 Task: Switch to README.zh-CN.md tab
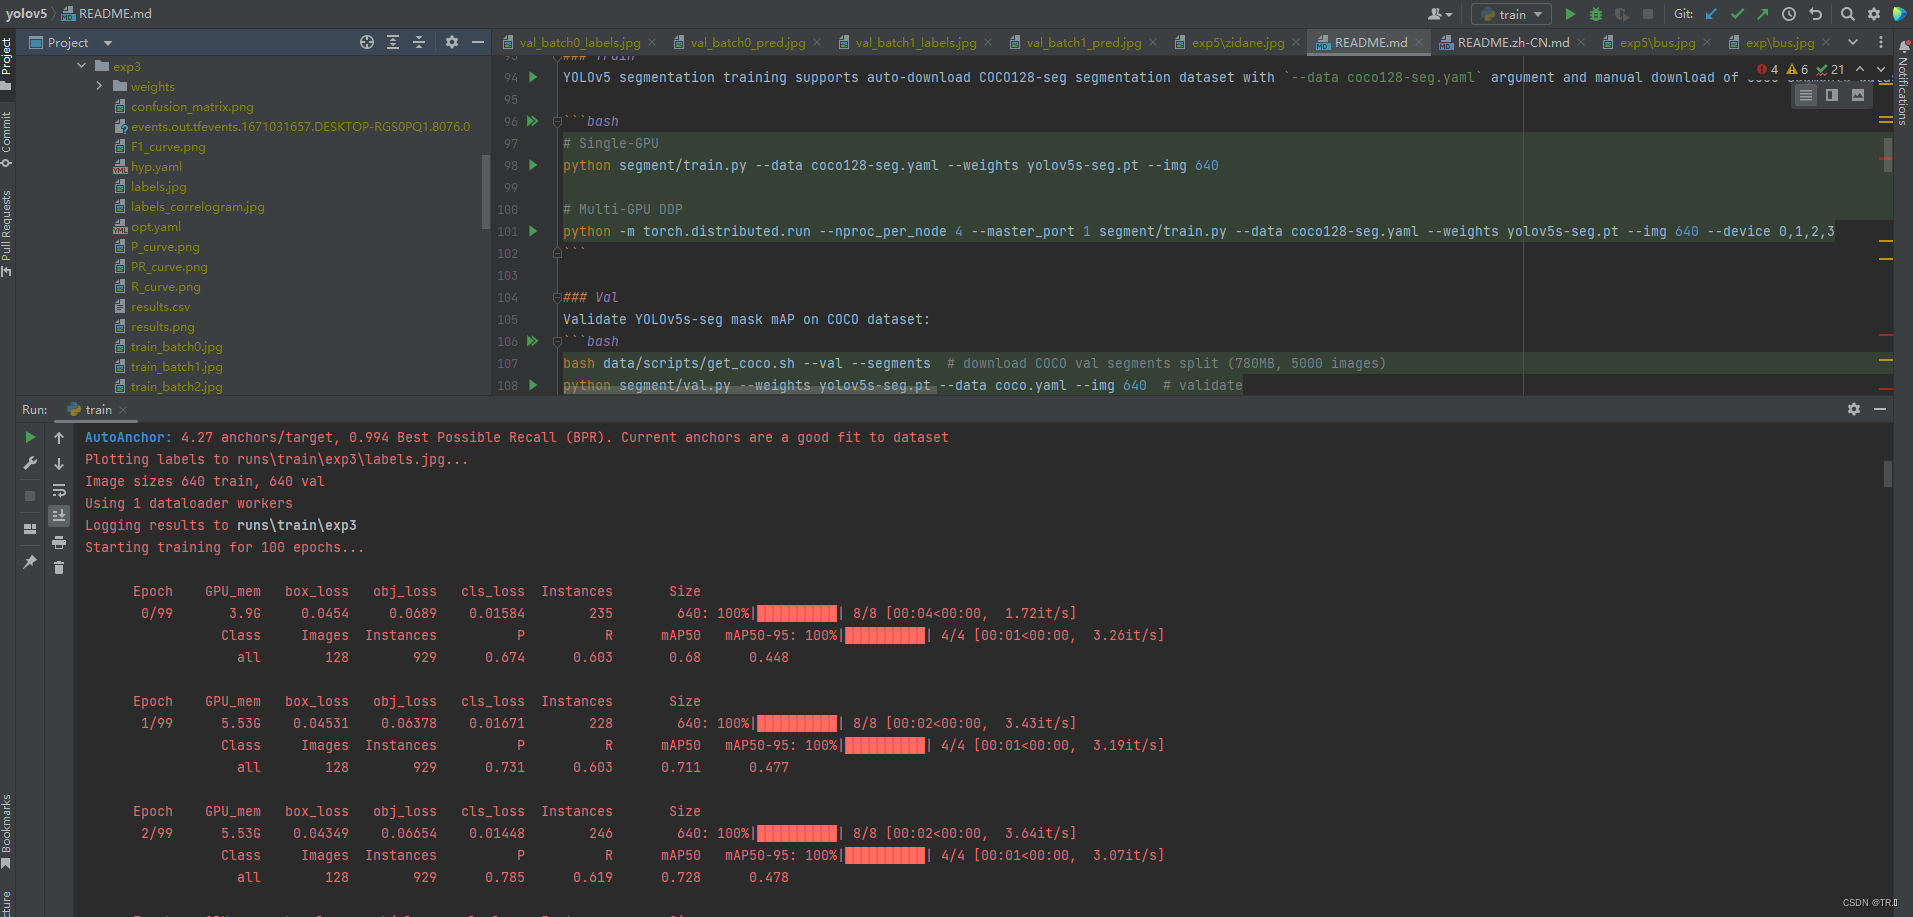point(1513,42)
